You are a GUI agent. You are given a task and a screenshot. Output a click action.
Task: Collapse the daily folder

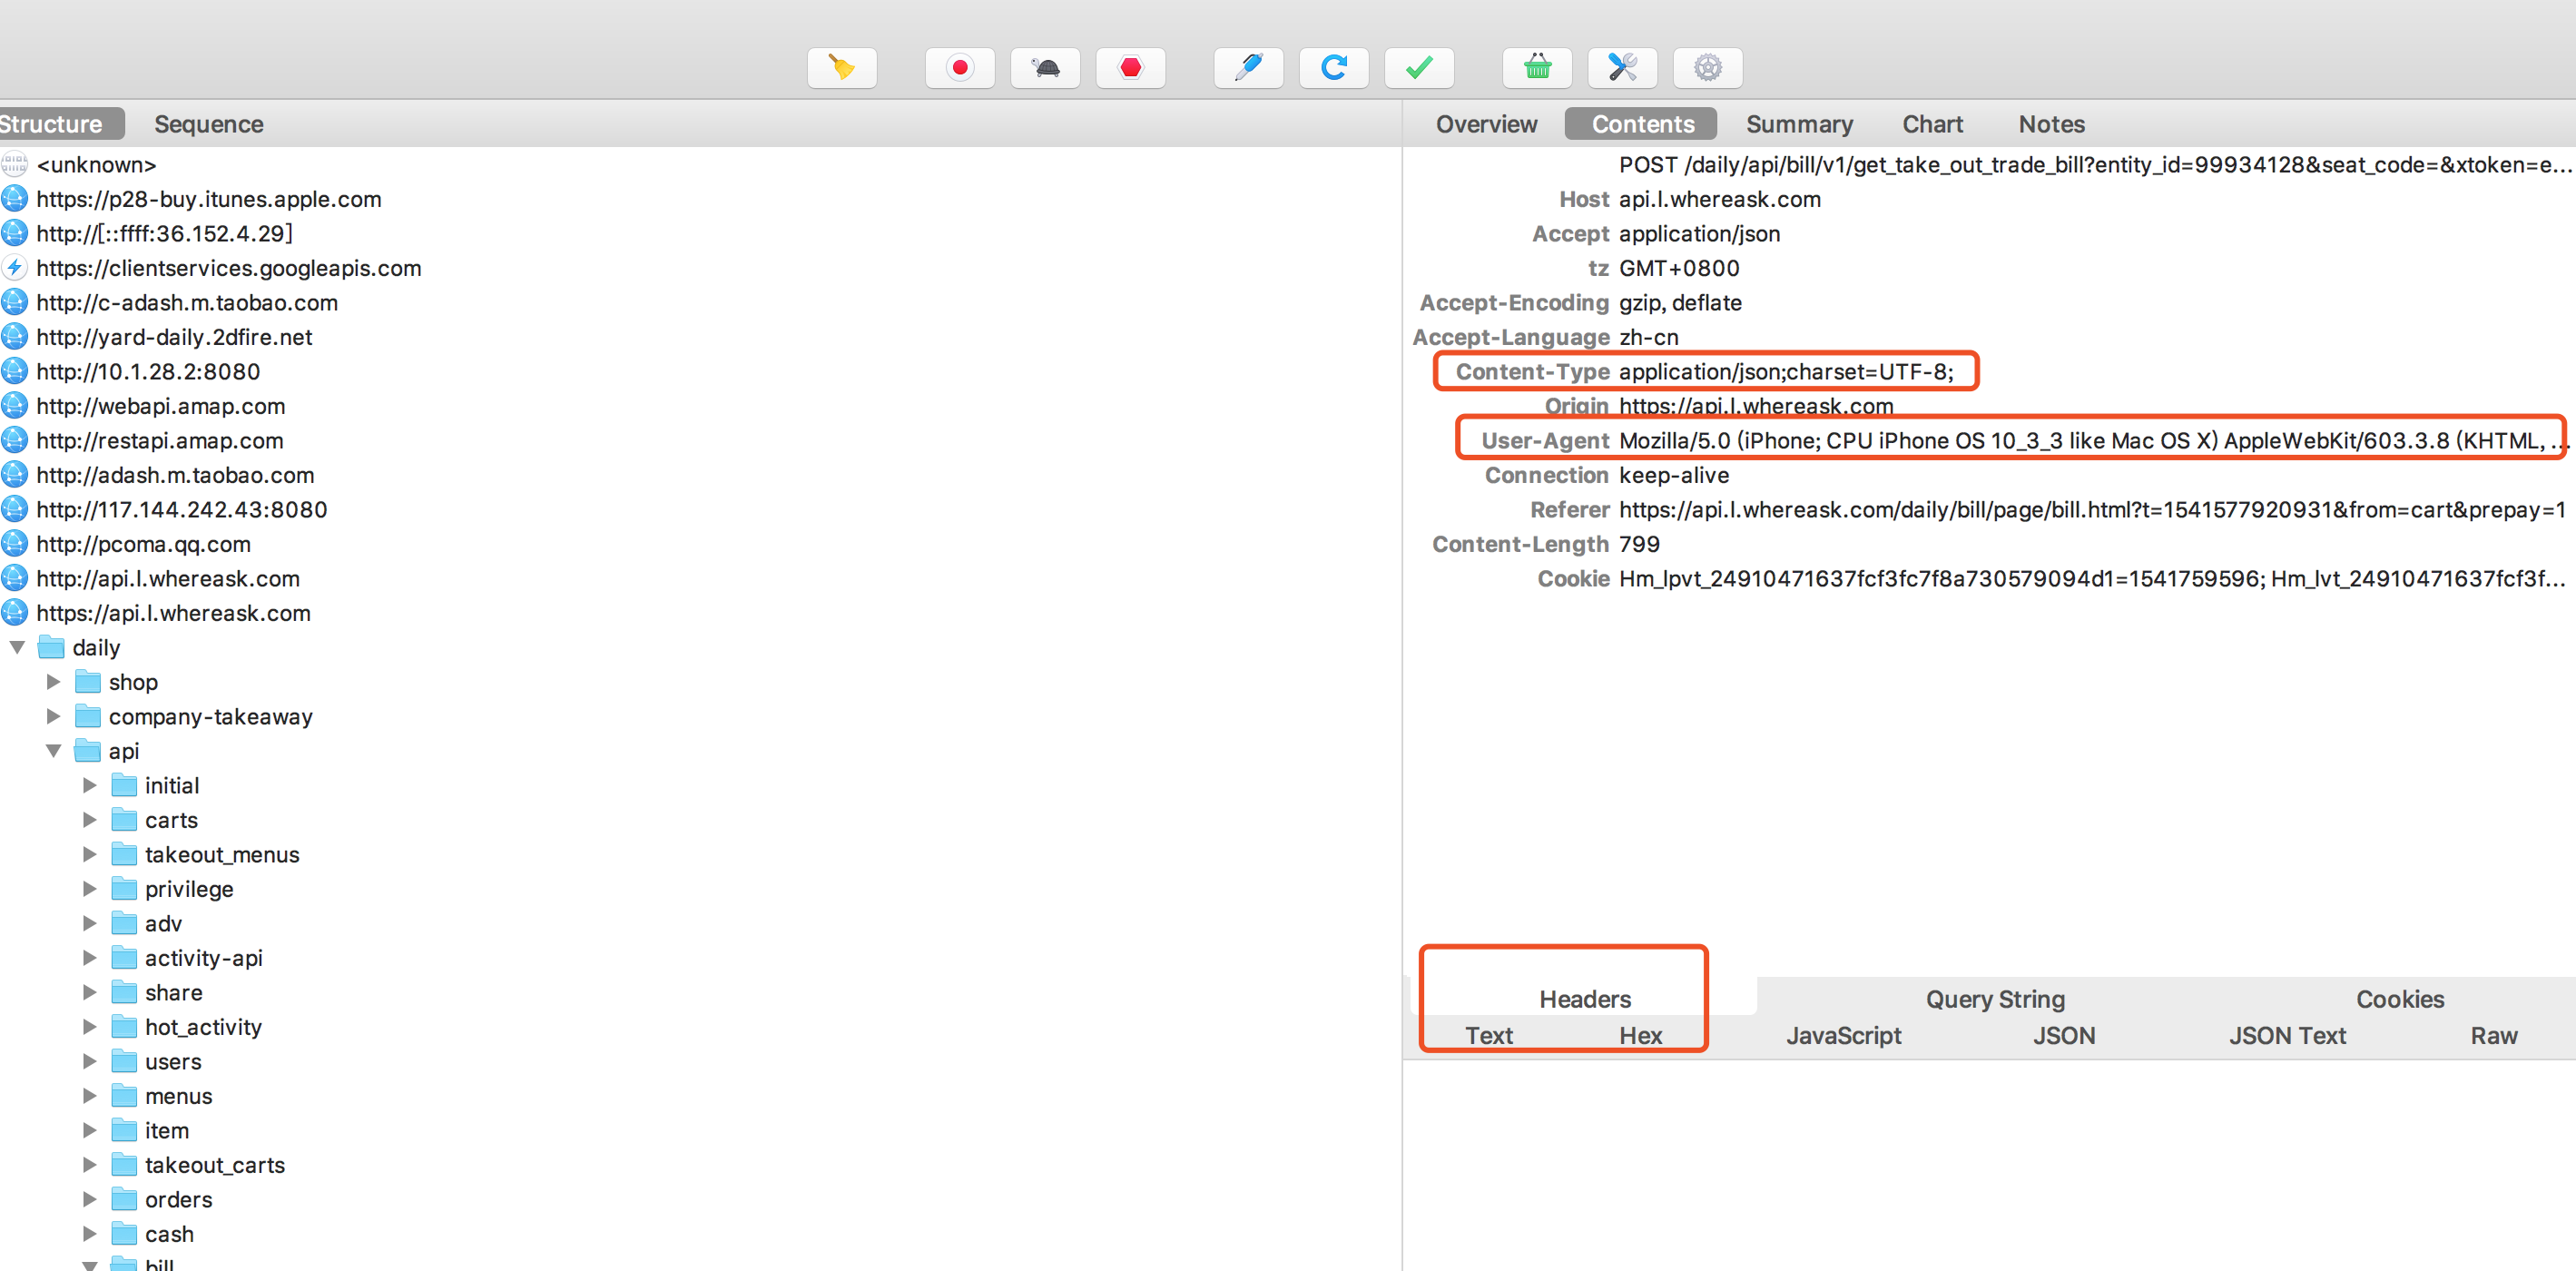[17, 648]
